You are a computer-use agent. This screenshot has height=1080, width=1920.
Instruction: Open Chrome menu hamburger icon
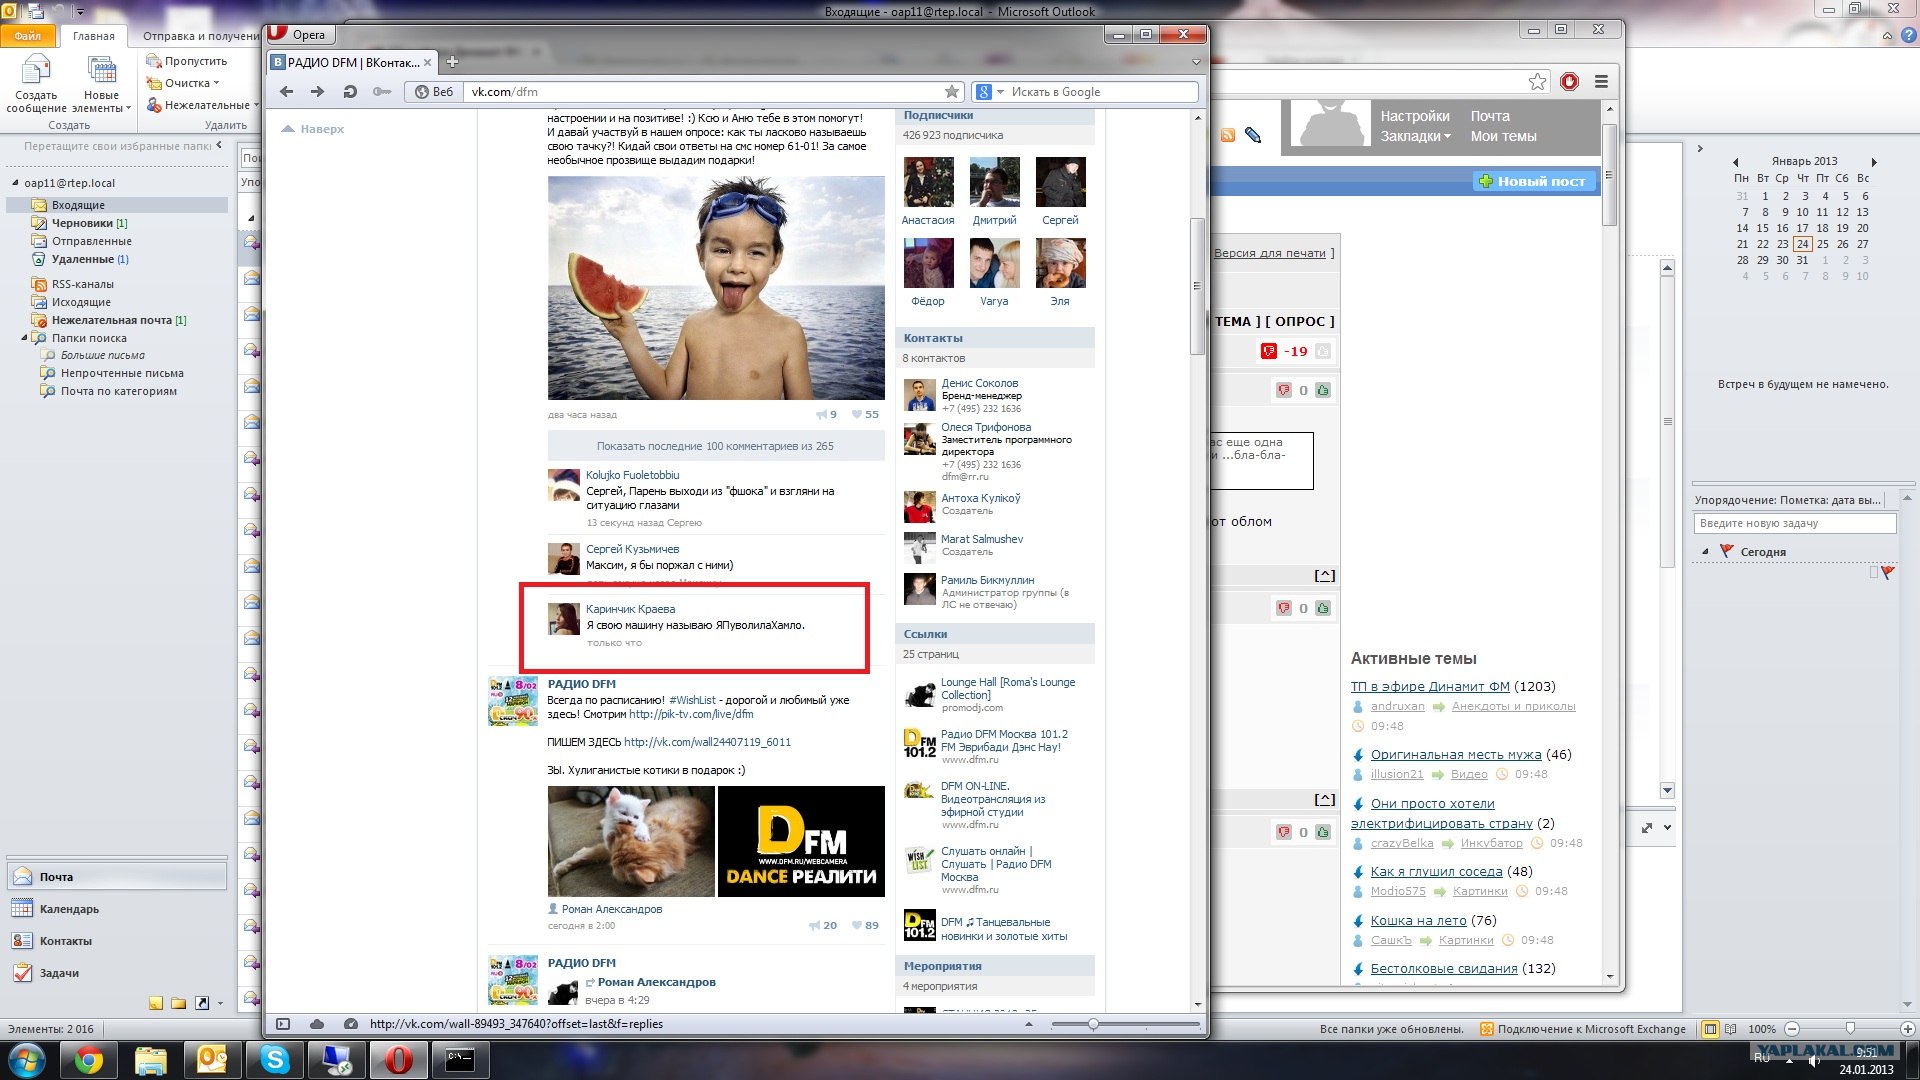pyautogui.click(x=1601, y=82)
